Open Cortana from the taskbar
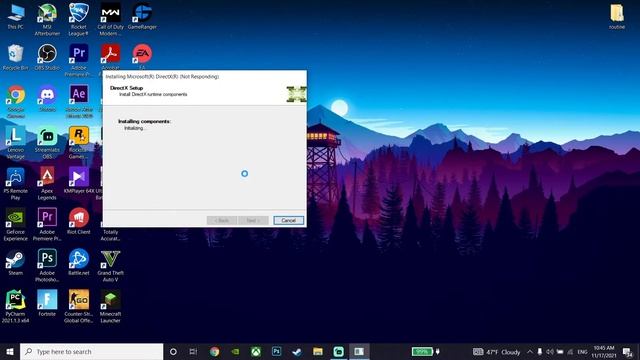The width and height of the screenshot is (640, 360). pyautogui.click(x=173, y=351)
